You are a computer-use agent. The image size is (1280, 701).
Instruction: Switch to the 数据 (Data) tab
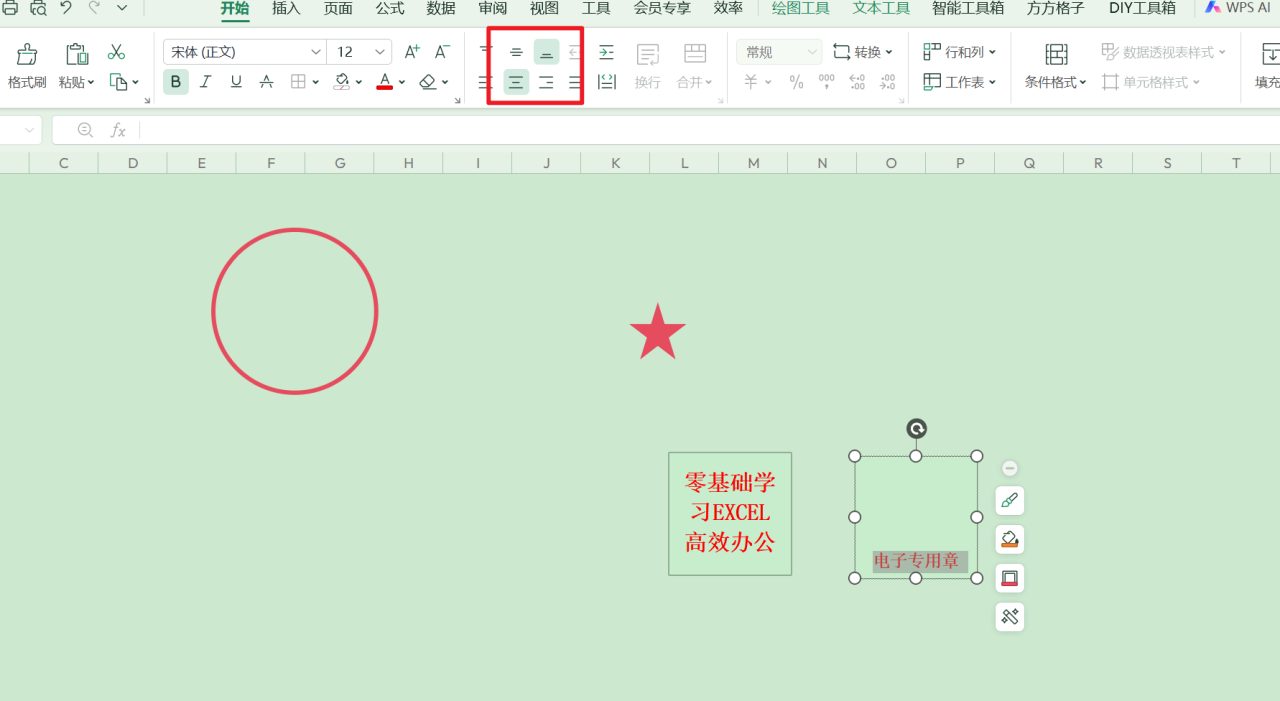click(x=441, y=8)
